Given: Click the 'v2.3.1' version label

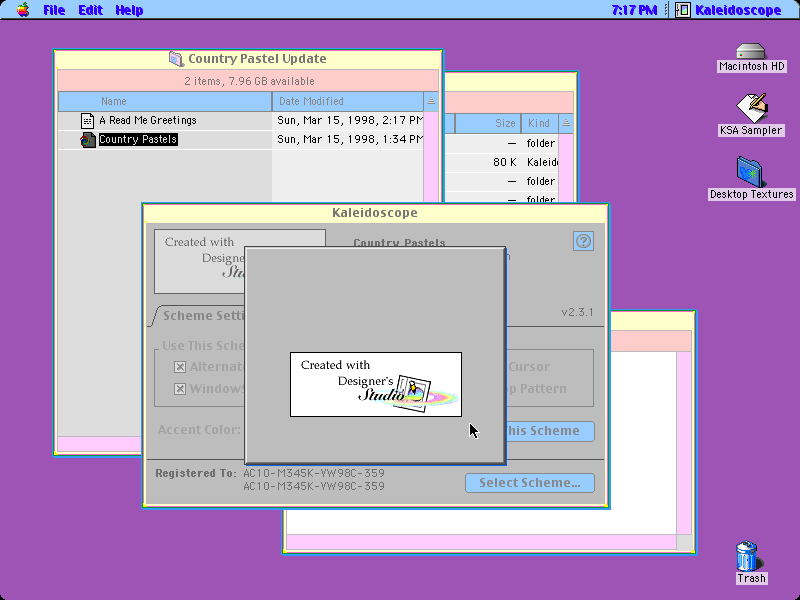Looking at the screenshot, I should tap(577, 312).
